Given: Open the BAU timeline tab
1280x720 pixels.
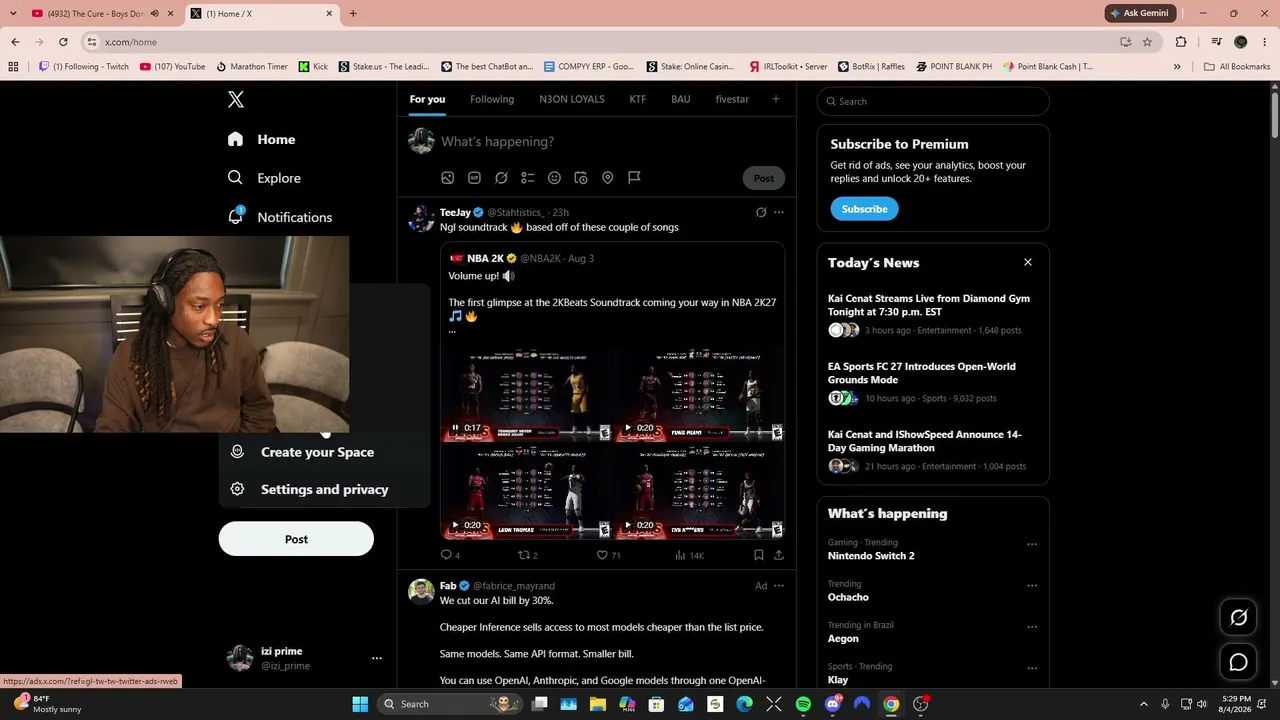Looking at the screenshot, I should 681,99.
